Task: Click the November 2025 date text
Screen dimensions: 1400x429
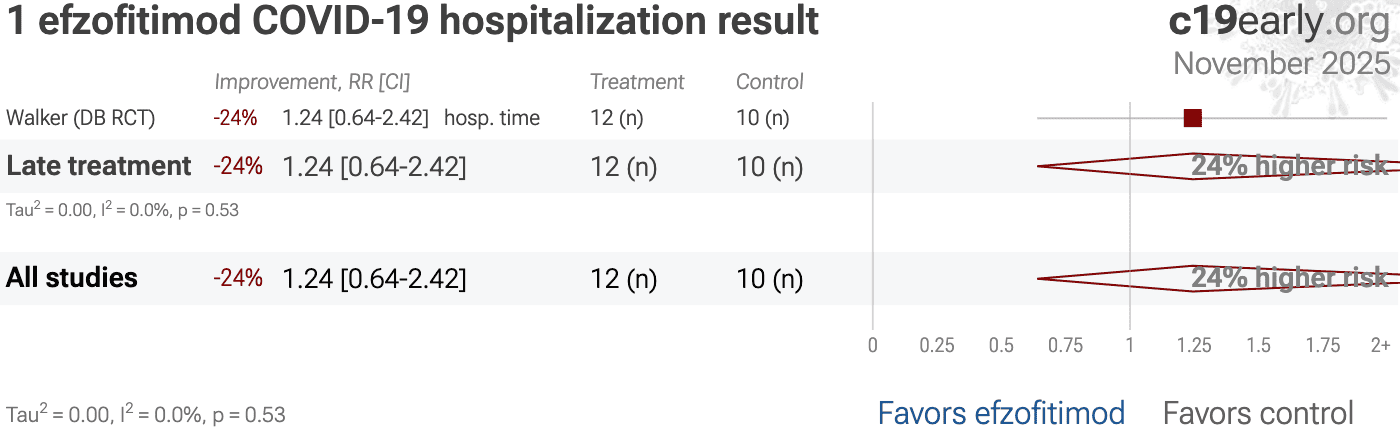Action: click(1281, 63)
